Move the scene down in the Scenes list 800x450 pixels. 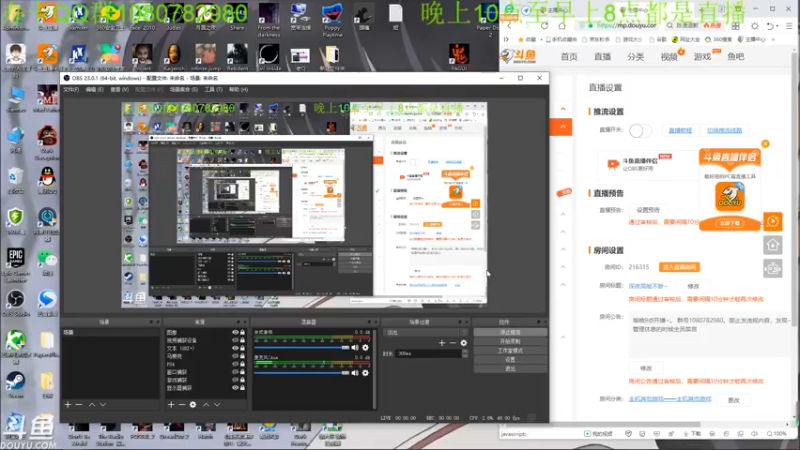tap(103, 405)
